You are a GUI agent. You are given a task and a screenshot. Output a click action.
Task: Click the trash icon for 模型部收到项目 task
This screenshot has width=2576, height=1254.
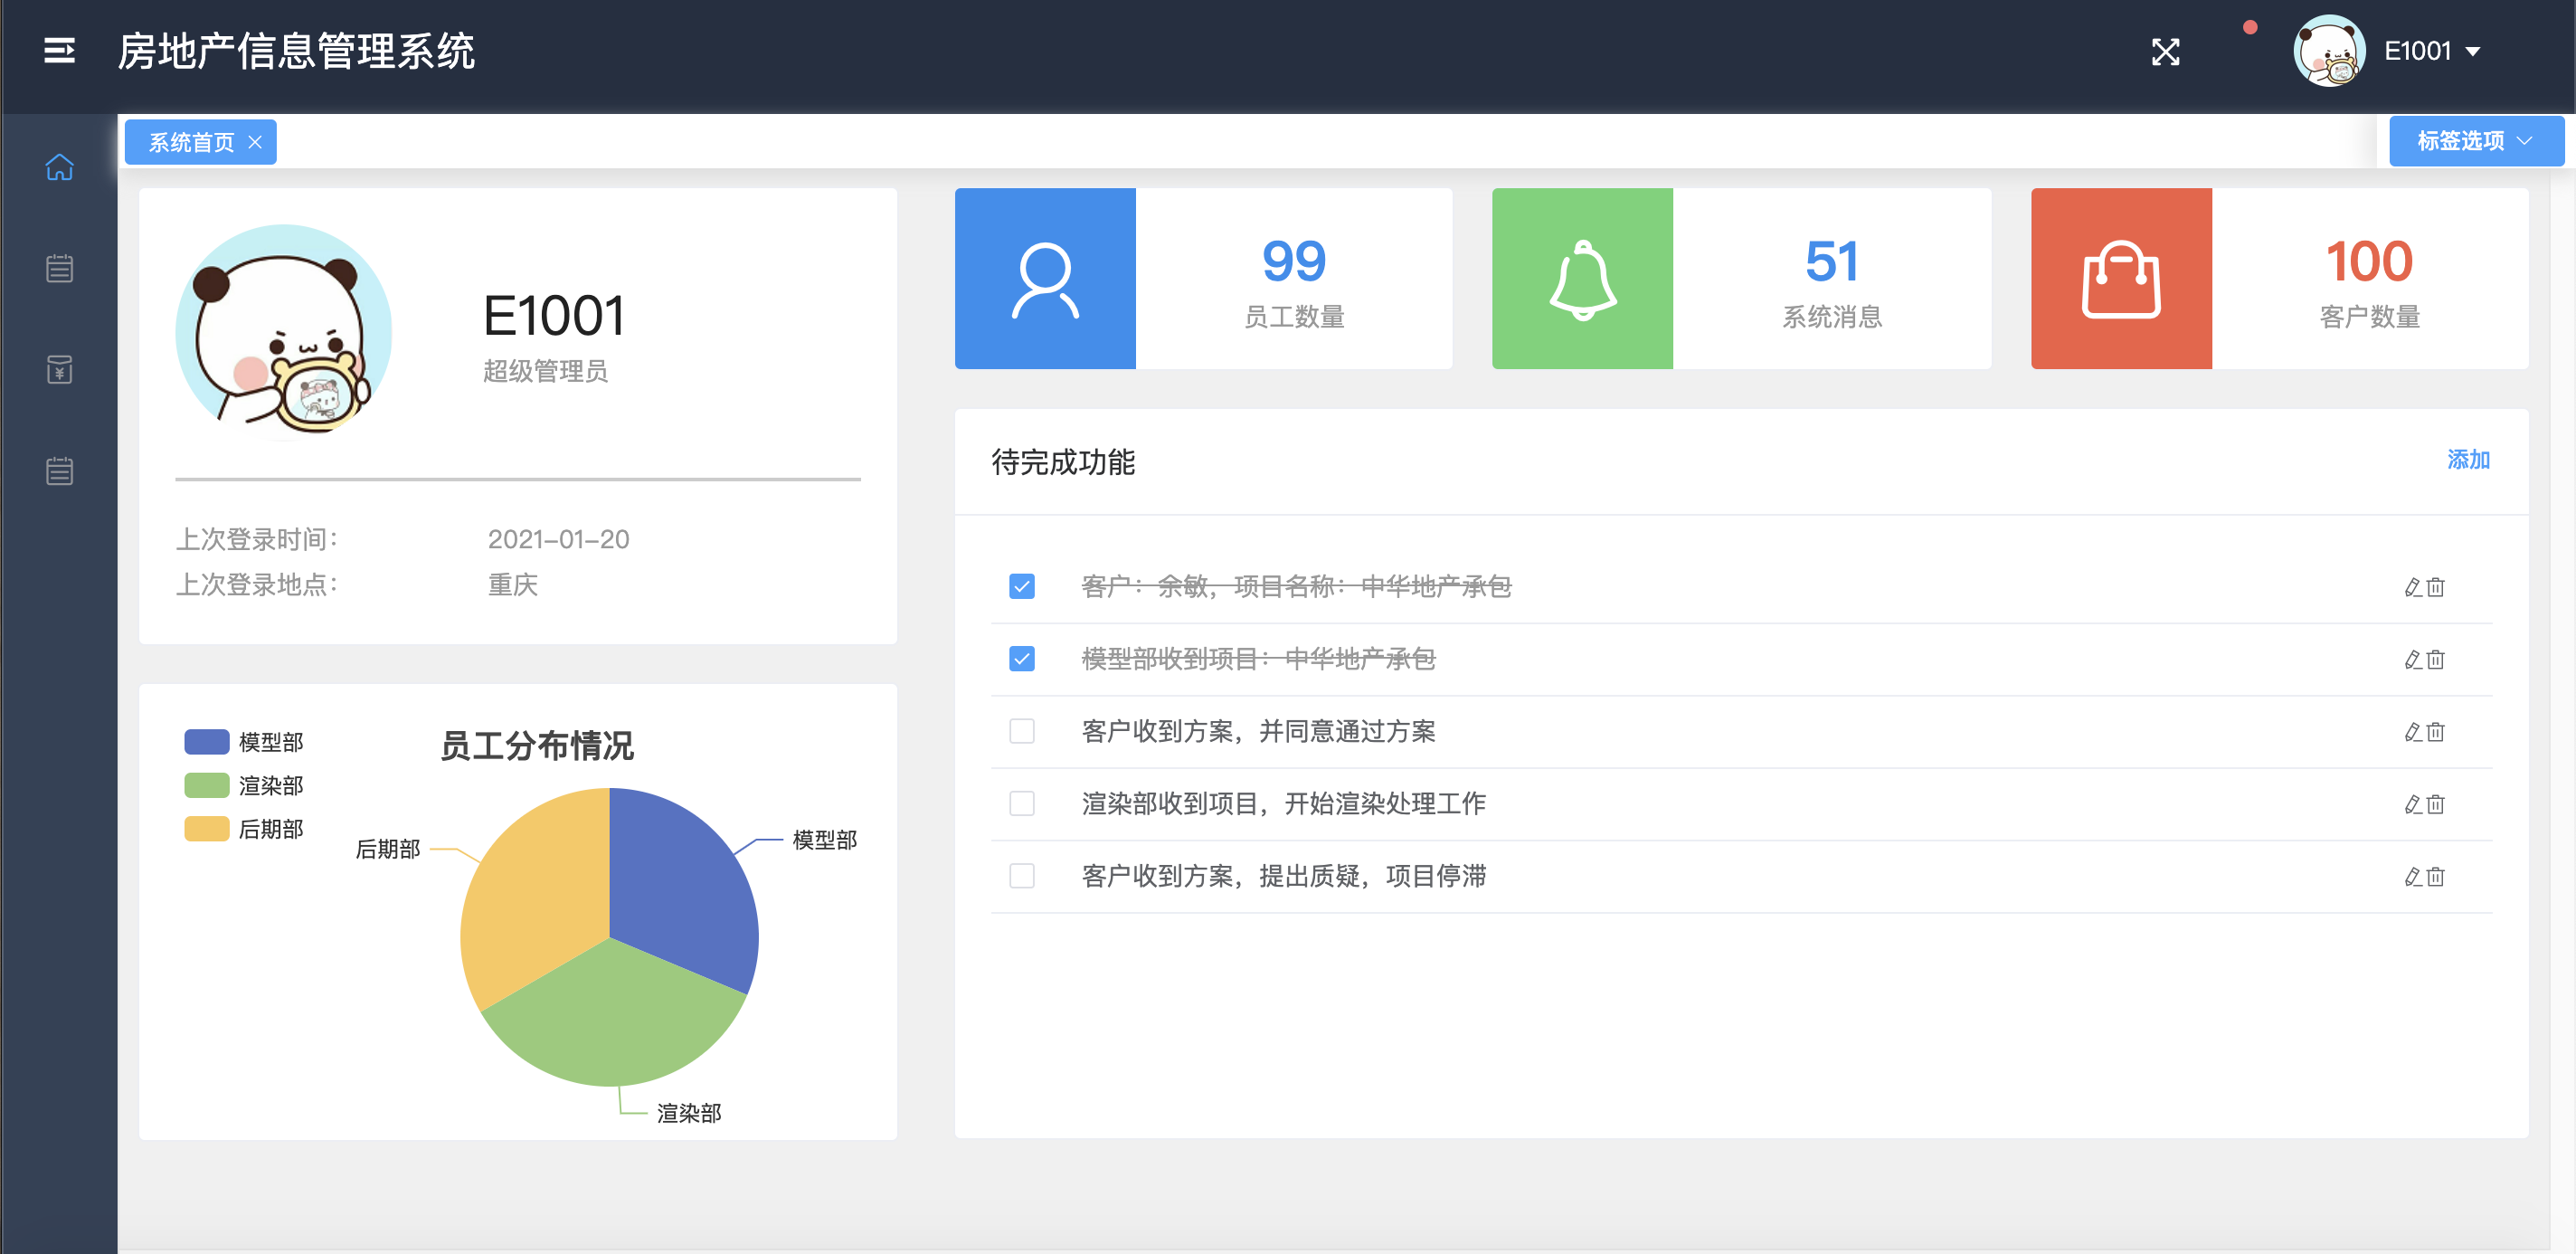pos(2436,660)
